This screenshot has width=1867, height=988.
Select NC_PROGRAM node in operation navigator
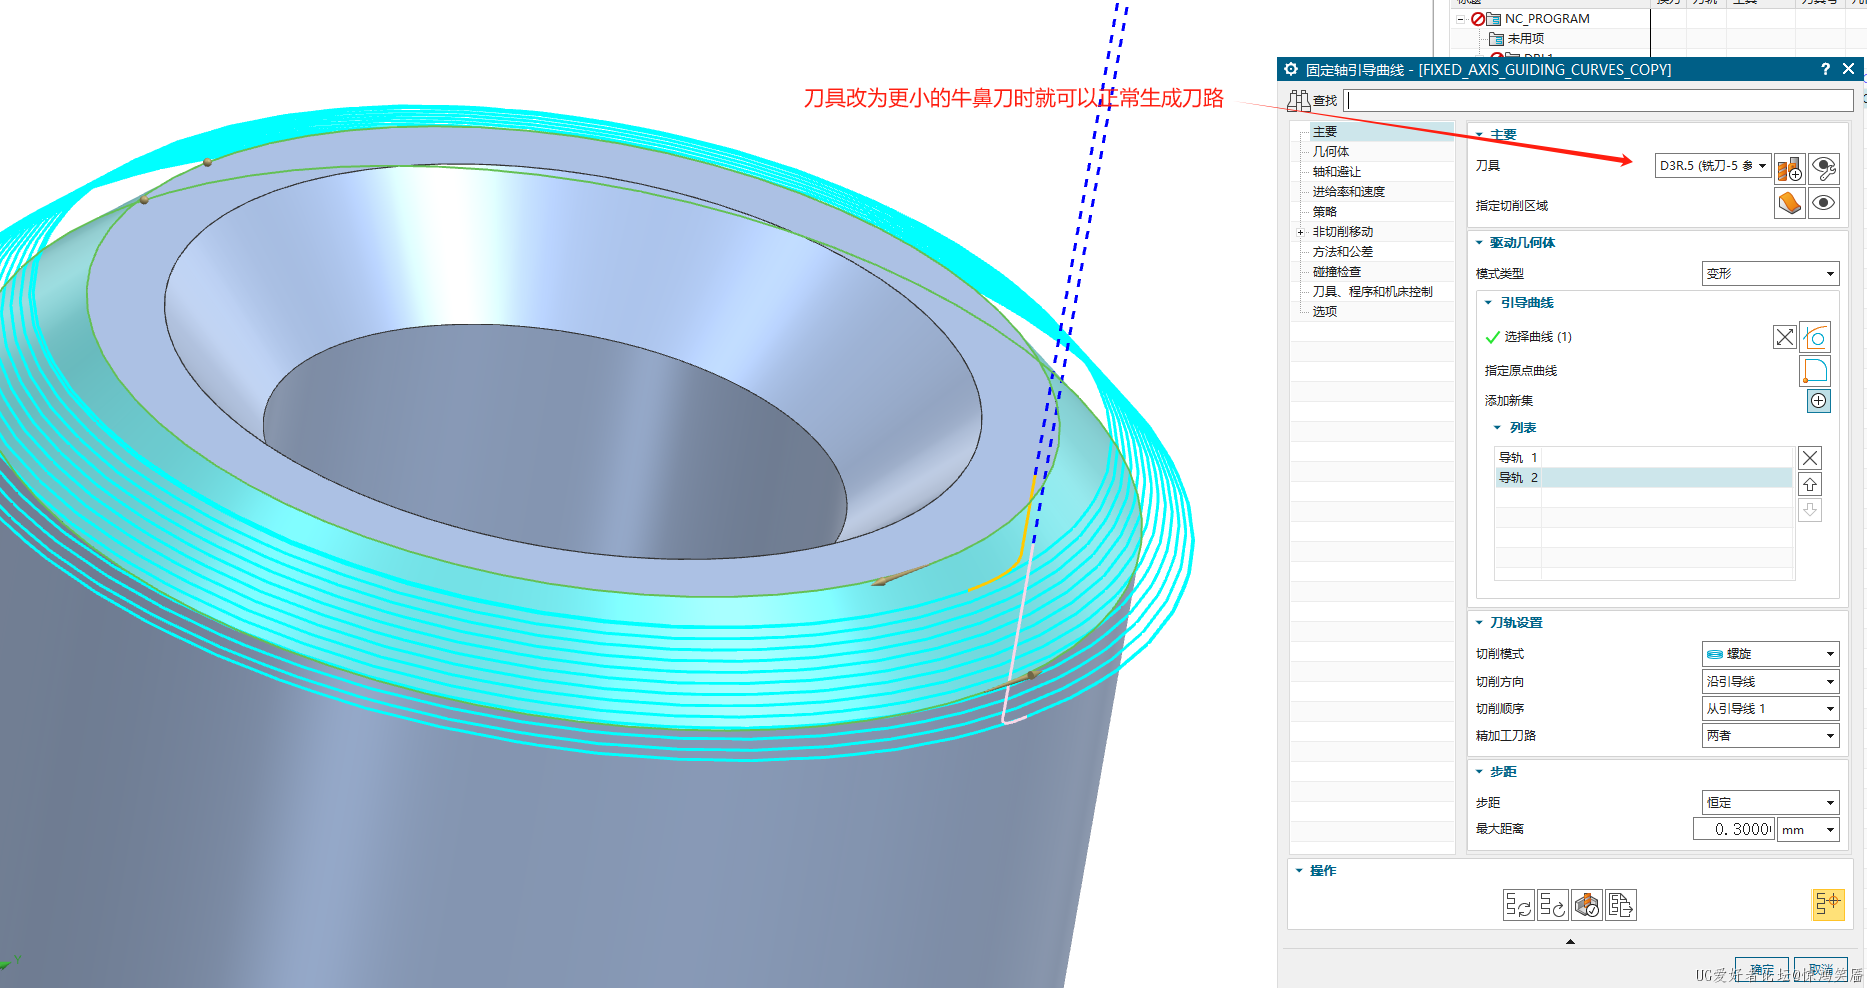point(1546,19)
